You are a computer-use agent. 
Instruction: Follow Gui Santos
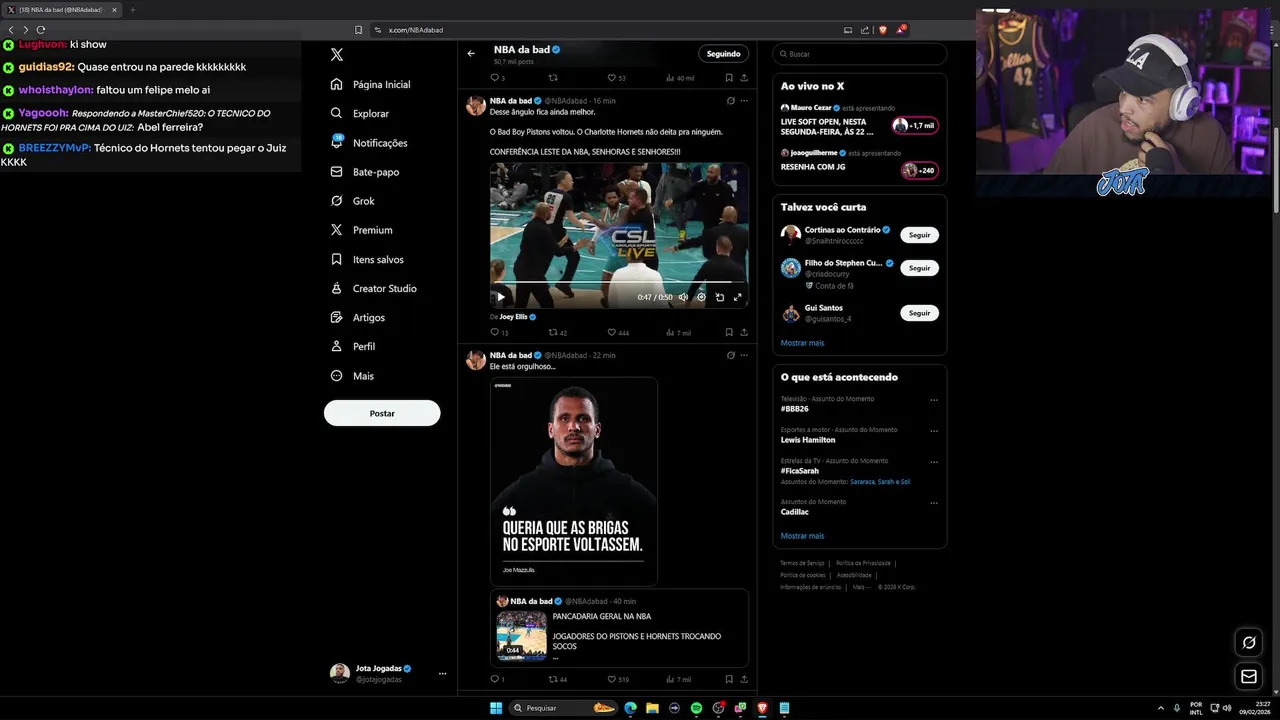[919, 313]
